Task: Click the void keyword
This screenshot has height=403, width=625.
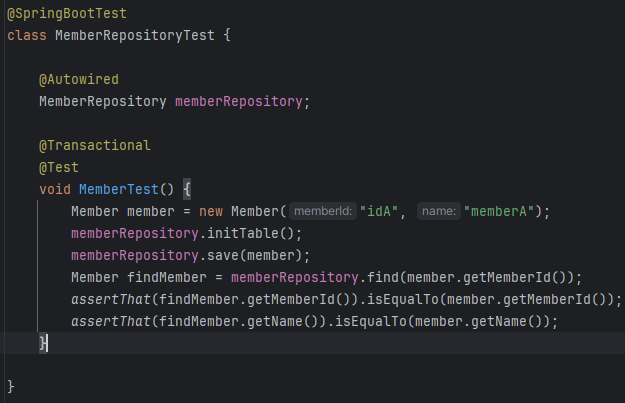Action: [x=55, y=189]
